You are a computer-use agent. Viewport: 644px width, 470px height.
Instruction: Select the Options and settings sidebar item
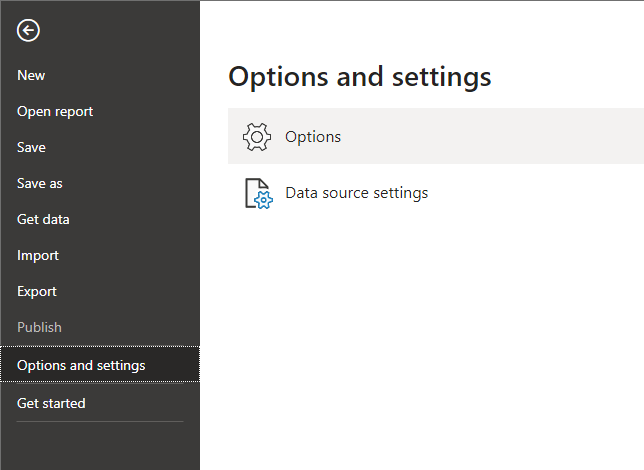coord(100,364)
